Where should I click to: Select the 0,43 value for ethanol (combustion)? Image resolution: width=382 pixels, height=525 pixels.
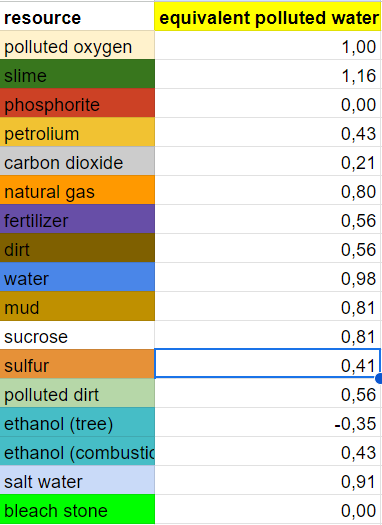[x=268, y=451]
